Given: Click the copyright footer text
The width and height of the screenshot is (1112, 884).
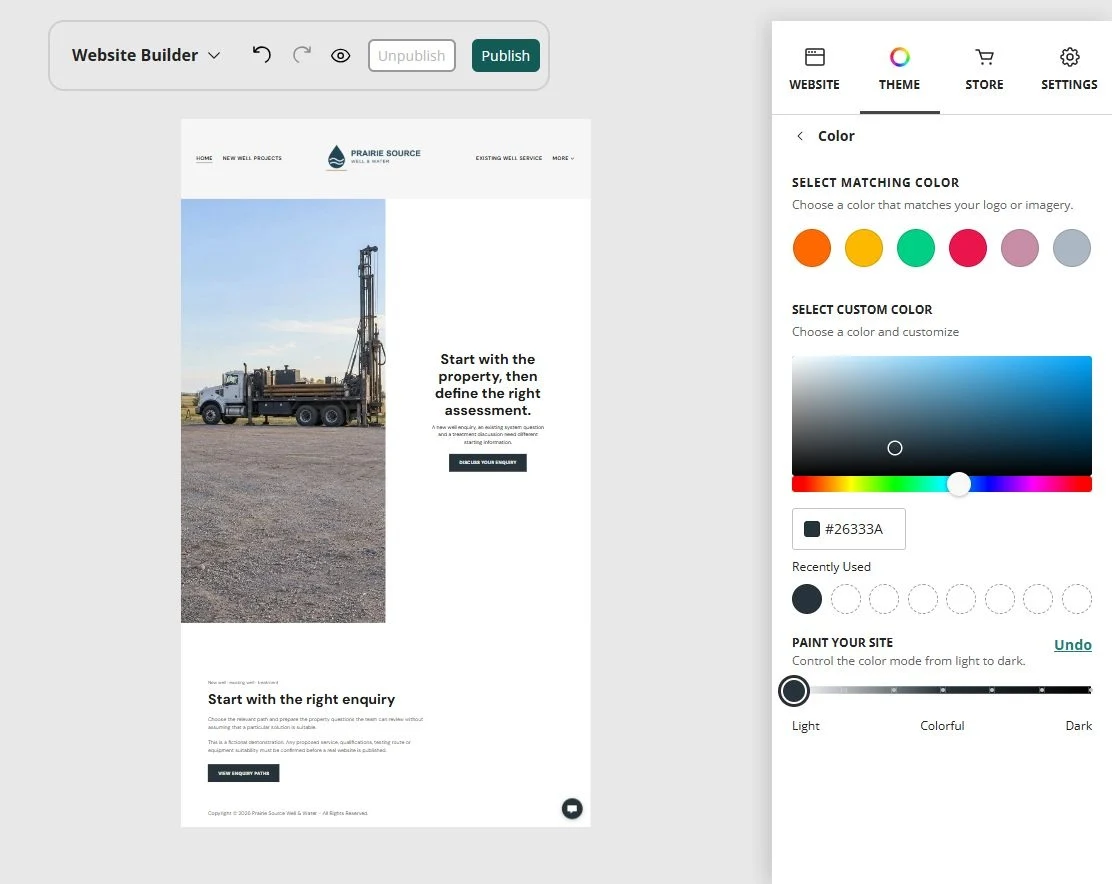Looking at the screenshot, I should click(287, 813).
